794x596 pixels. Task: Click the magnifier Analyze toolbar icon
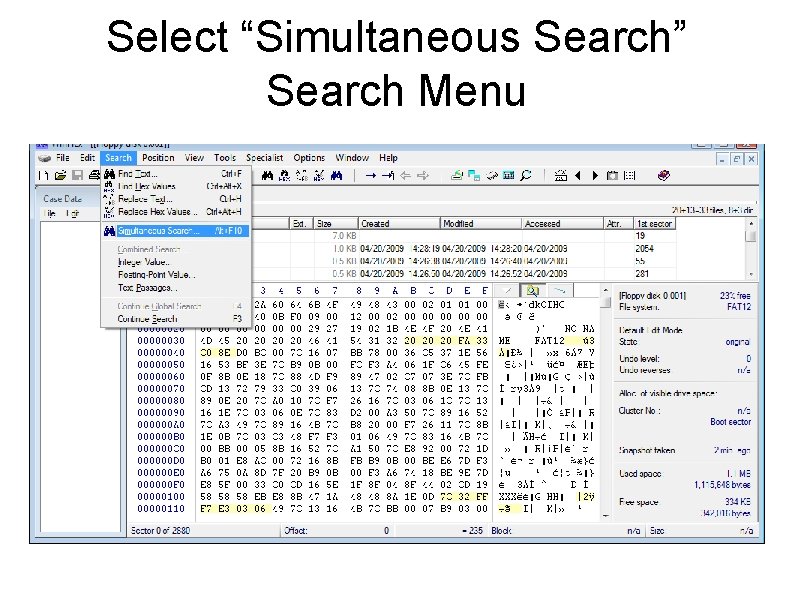pos(526,176)
